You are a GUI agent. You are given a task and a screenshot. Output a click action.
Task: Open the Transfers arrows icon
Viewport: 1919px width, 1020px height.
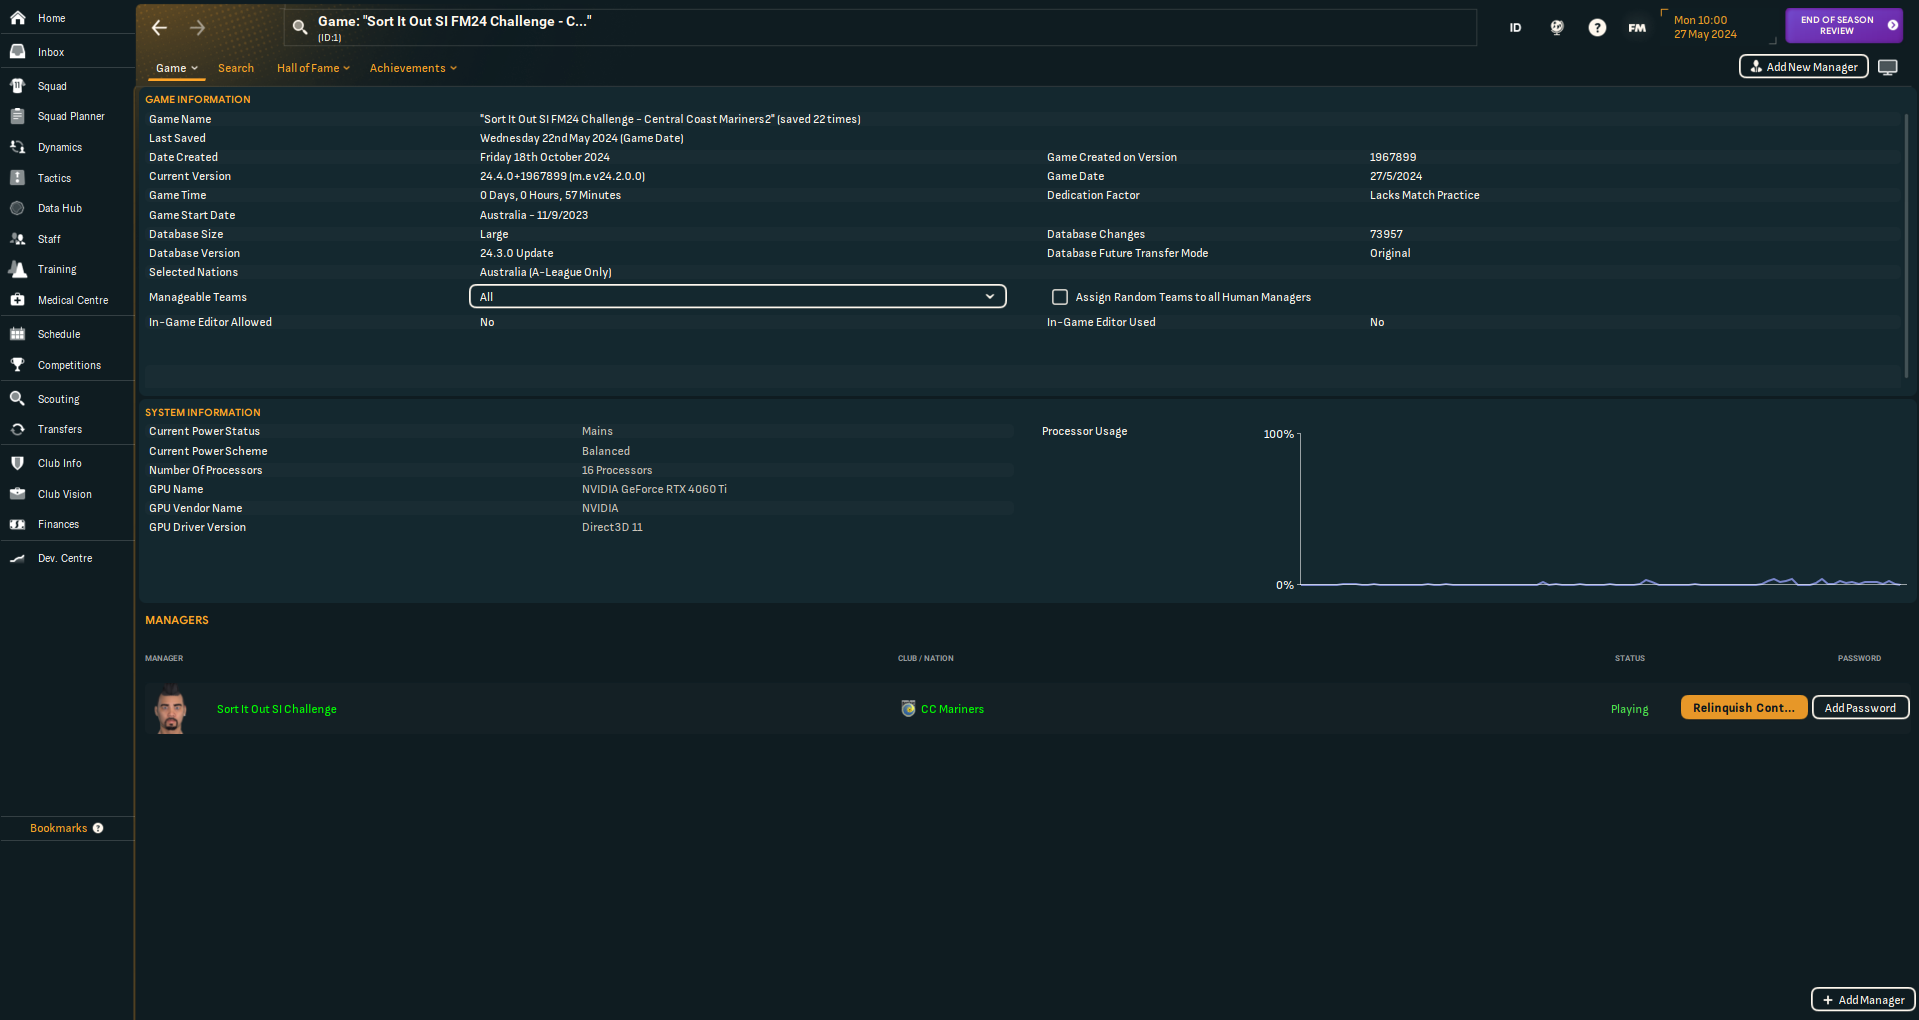[x=17, y=429]
